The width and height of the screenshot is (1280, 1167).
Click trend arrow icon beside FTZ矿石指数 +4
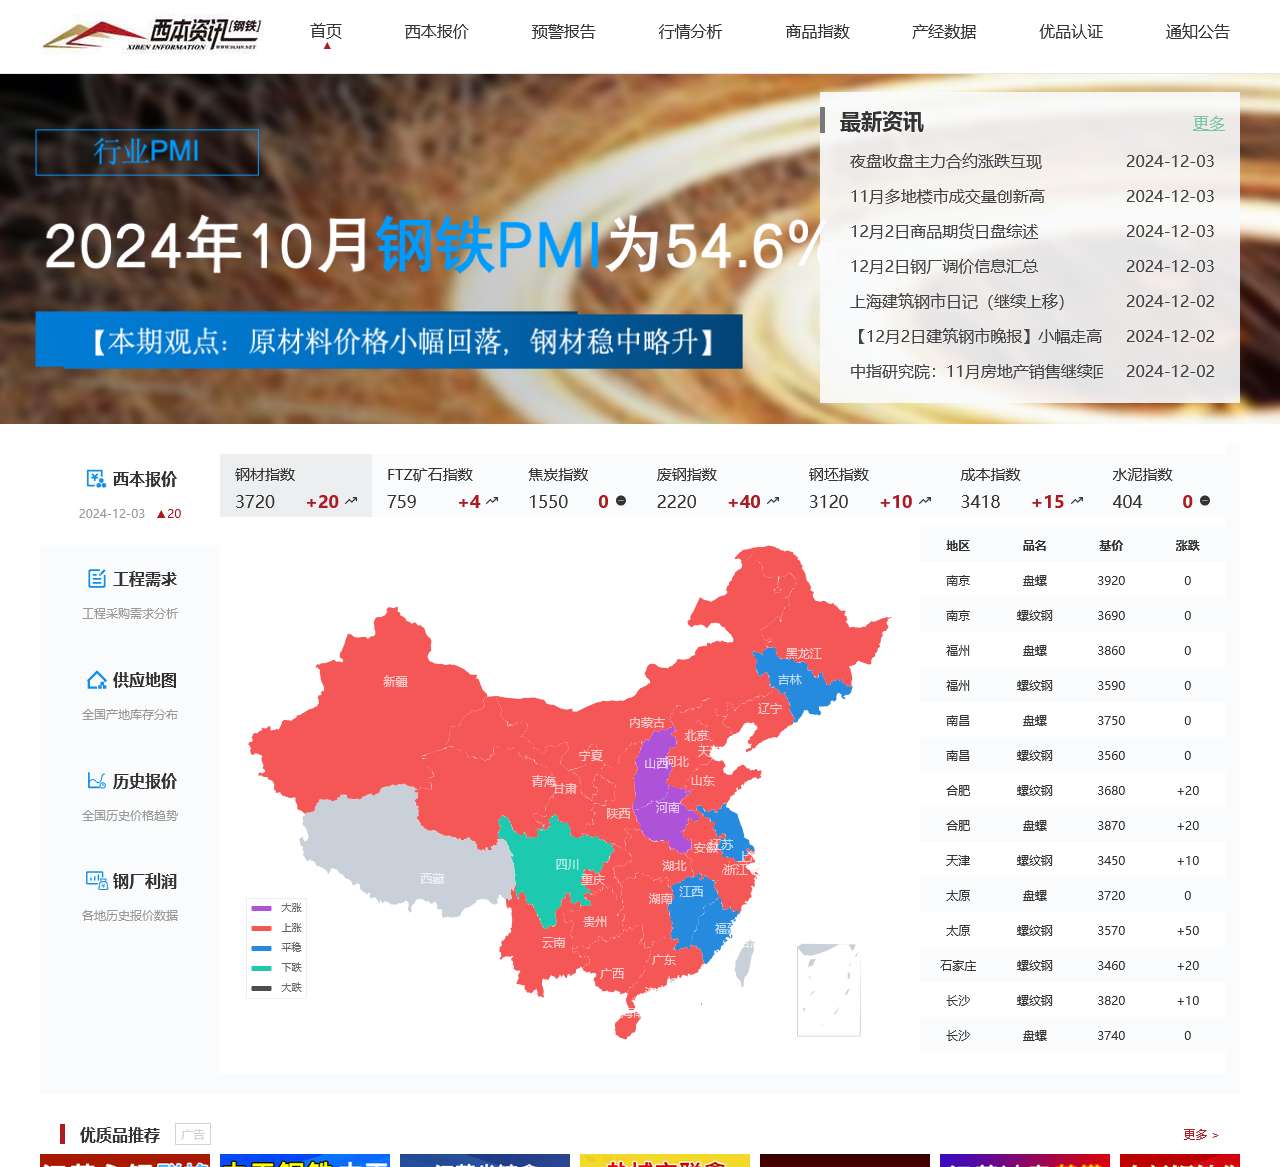pyautogui.click(x=492, y=501)
